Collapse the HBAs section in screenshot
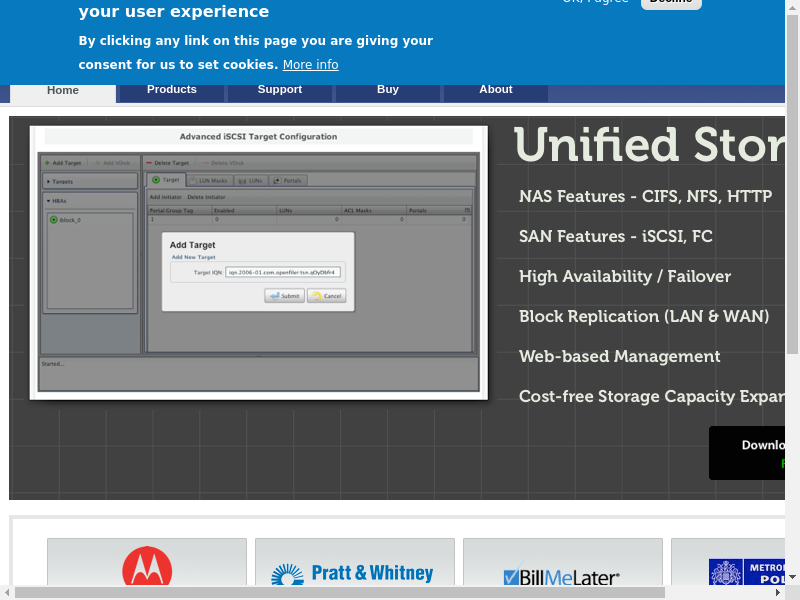Viewport: 800px width, 600px height. (49, 201)
